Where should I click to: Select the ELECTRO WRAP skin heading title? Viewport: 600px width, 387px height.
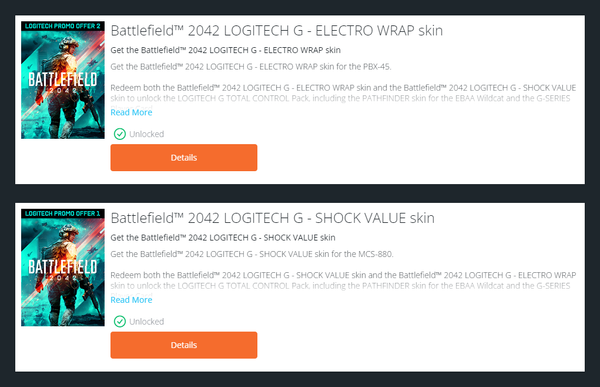click(x=277, y=31)
